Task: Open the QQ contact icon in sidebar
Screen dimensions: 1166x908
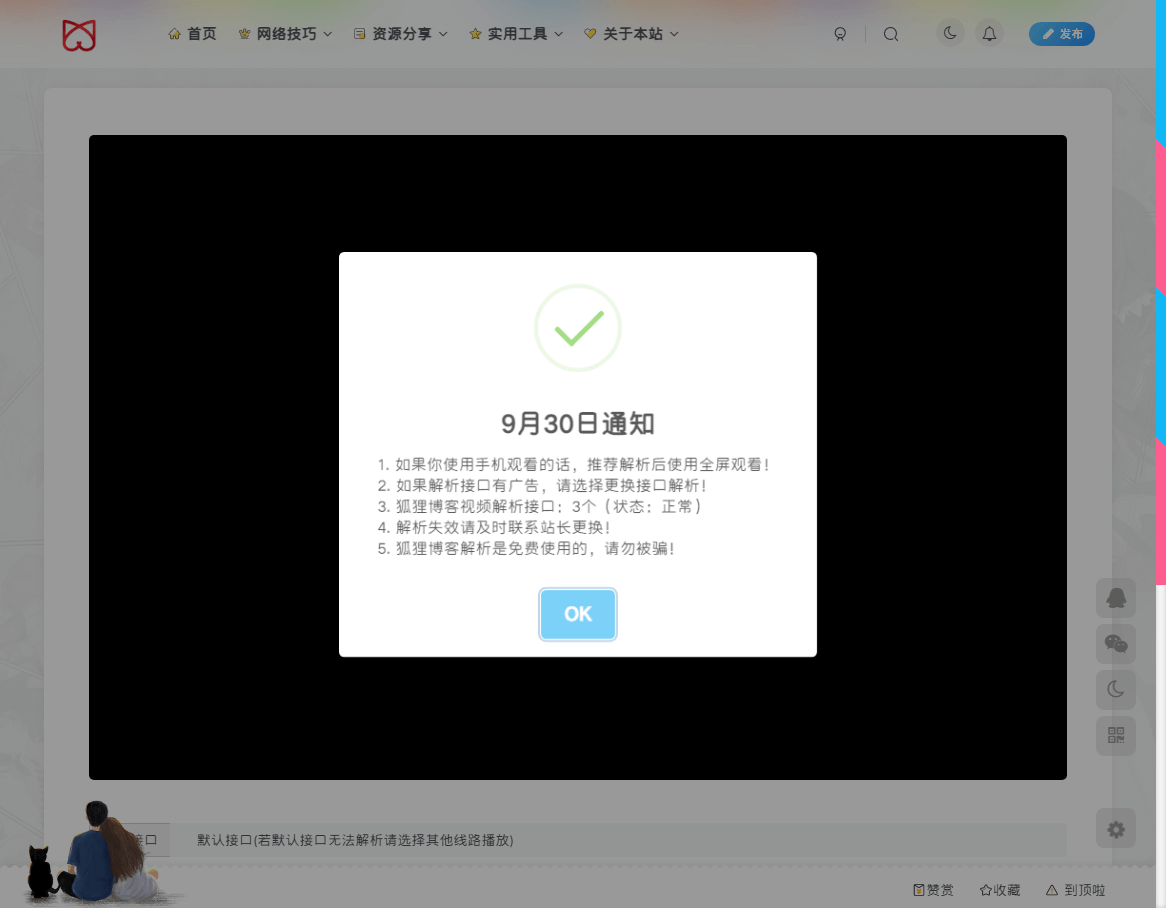Action: tap(1116, 598)
